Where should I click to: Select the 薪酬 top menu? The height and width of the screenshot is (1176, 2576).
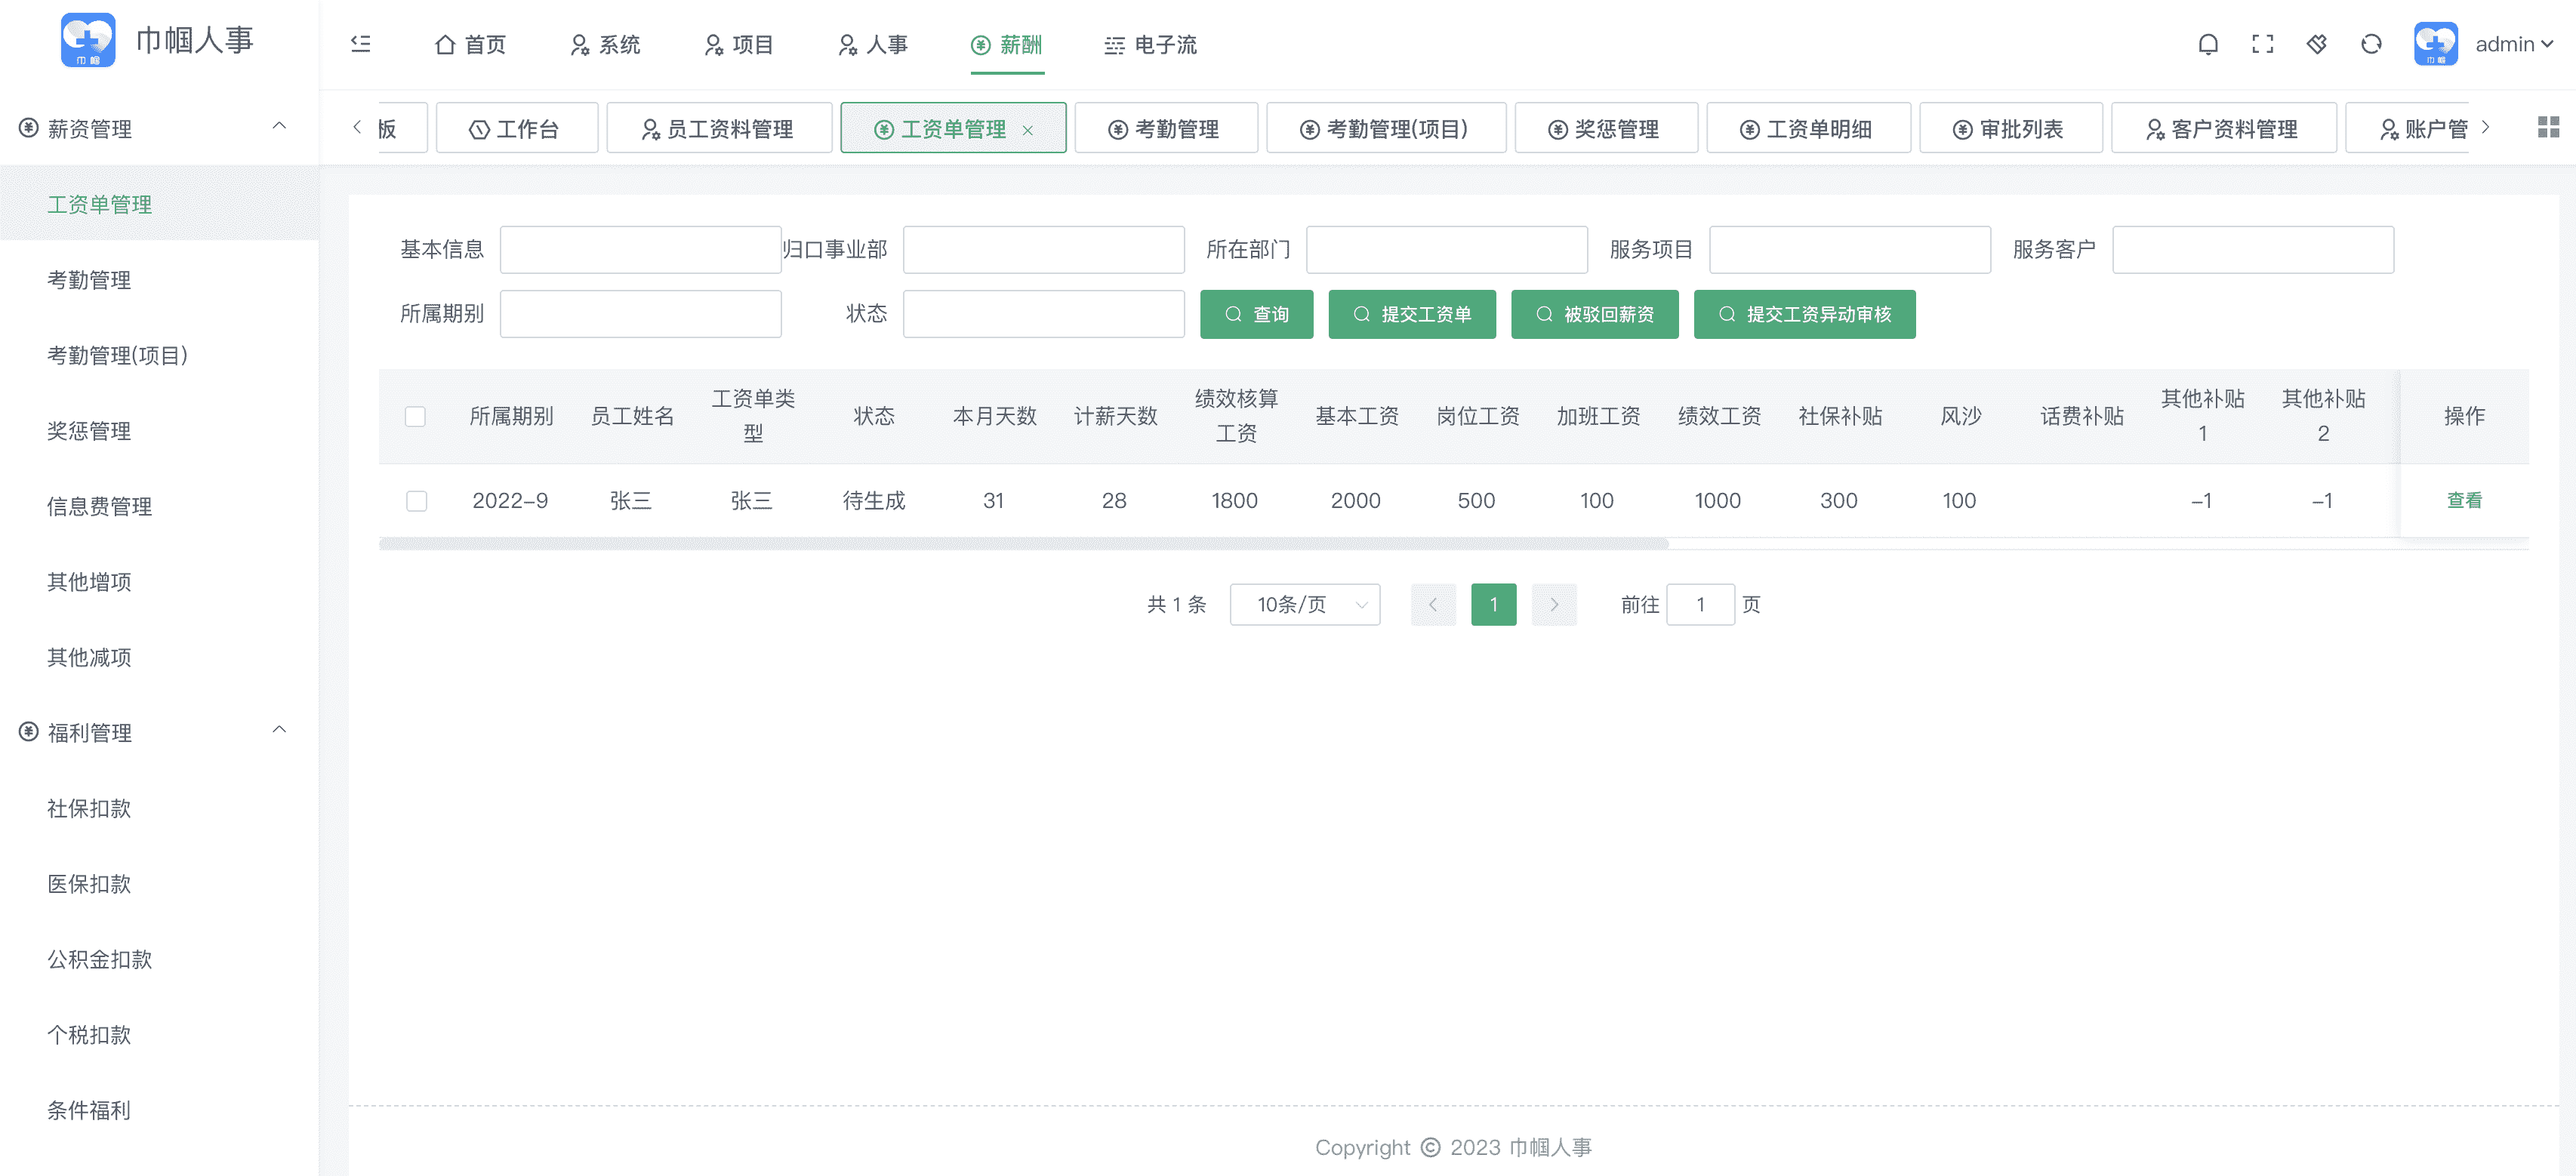1007,44
